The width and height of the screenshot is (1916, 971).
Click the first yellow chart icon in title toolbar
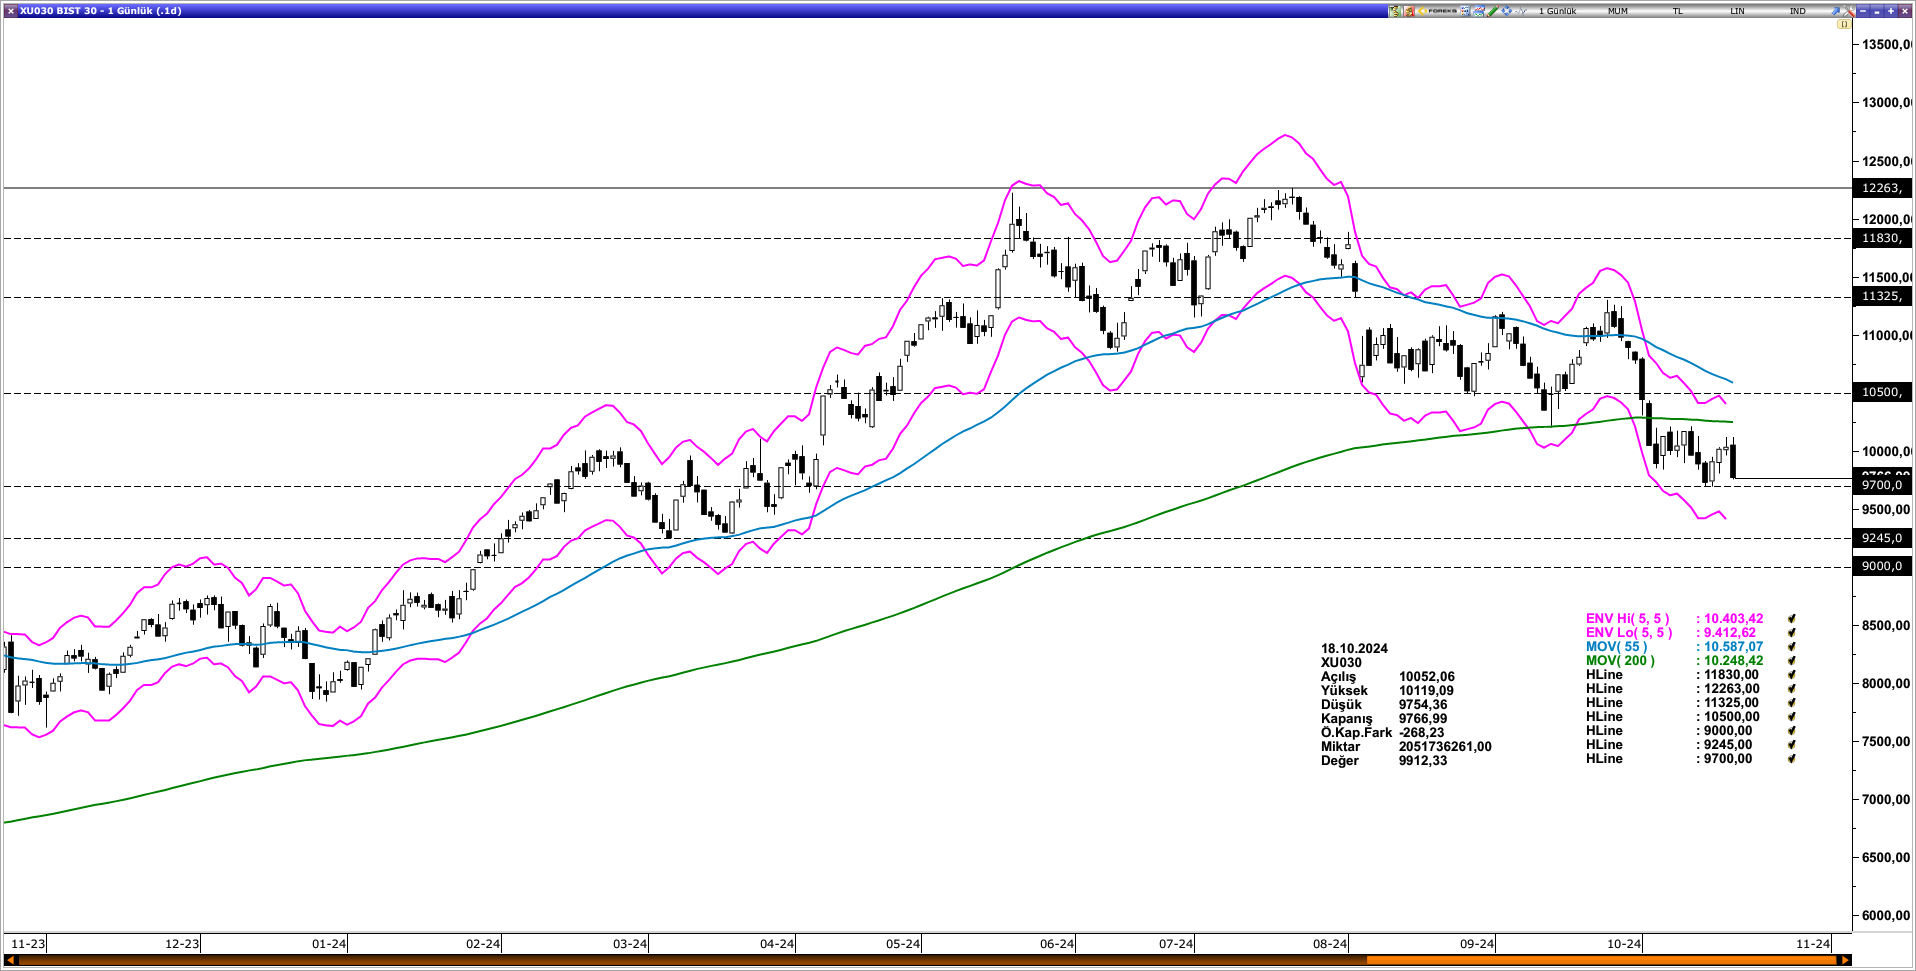point(1394,11)
